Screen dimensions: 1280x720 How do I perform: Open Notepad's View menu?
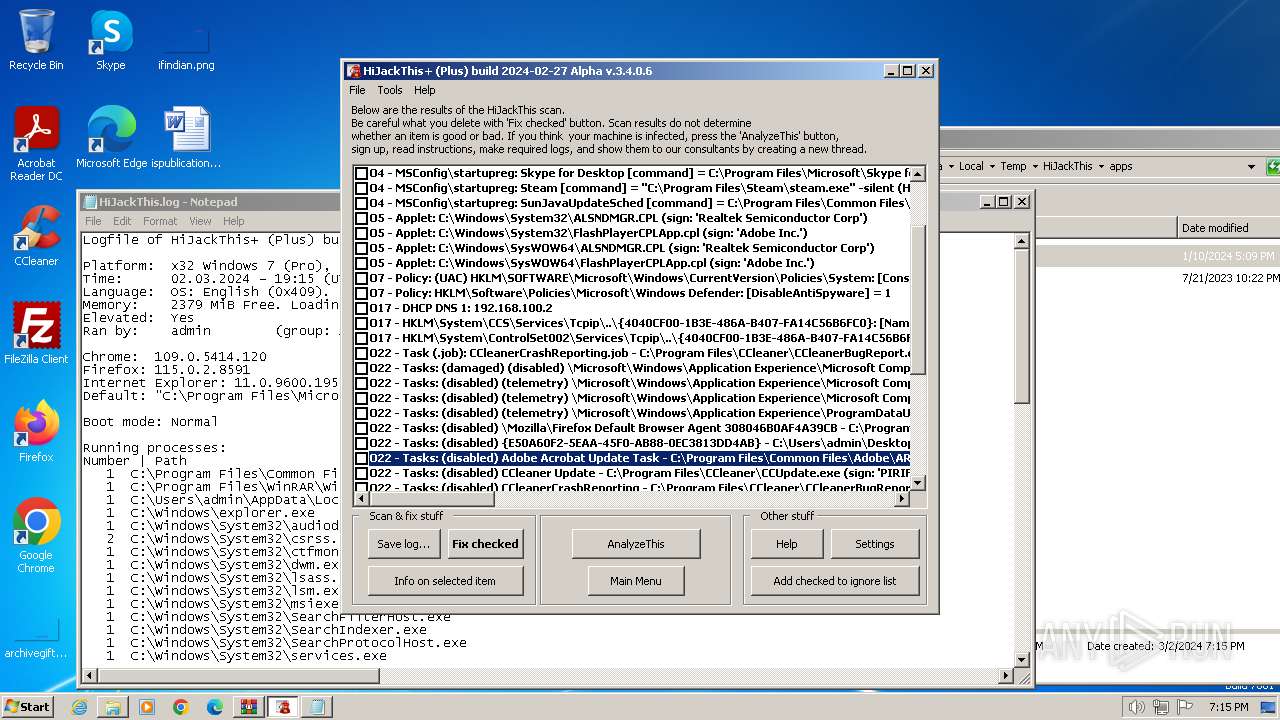[x=200, y=221]
